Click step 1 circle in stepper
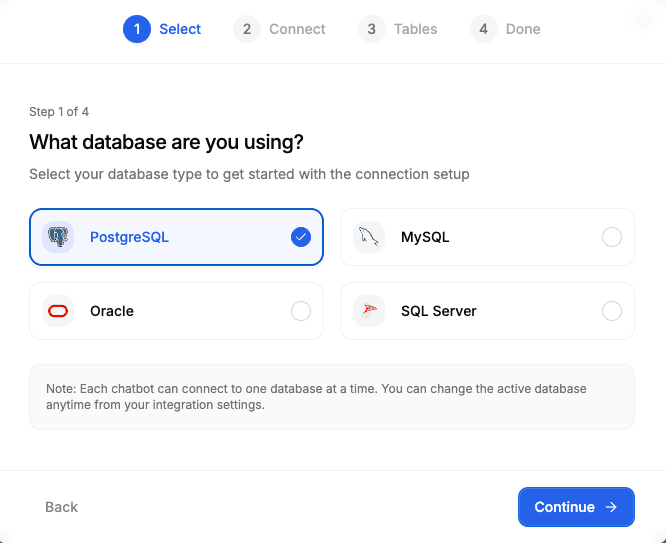 pyautogui.click(x=137, y=29)
